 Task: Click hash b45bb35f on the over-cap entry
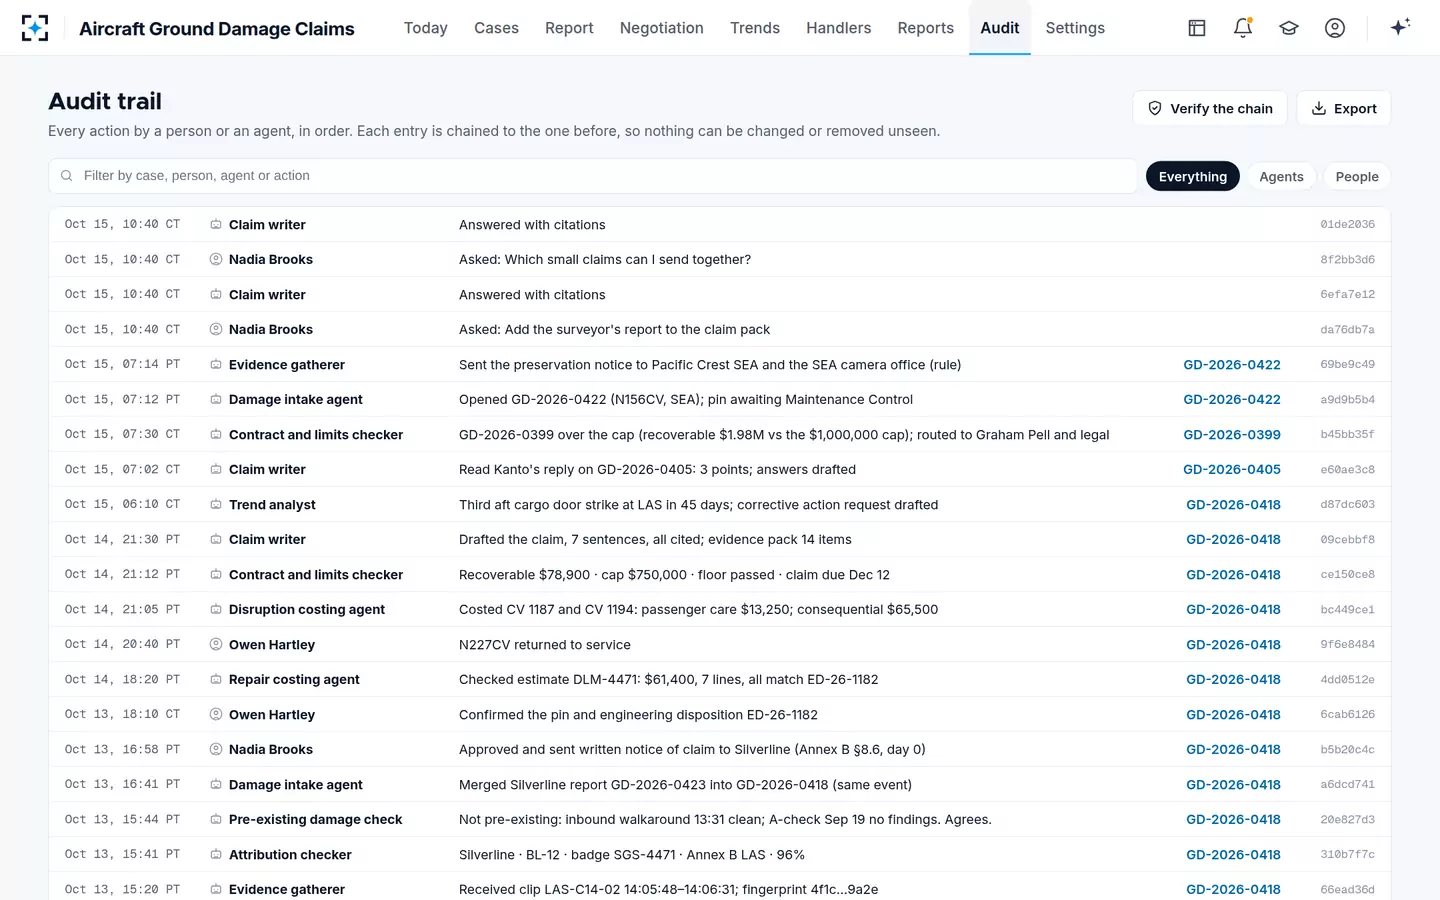pyautogui.click(x=1347, y=435)
